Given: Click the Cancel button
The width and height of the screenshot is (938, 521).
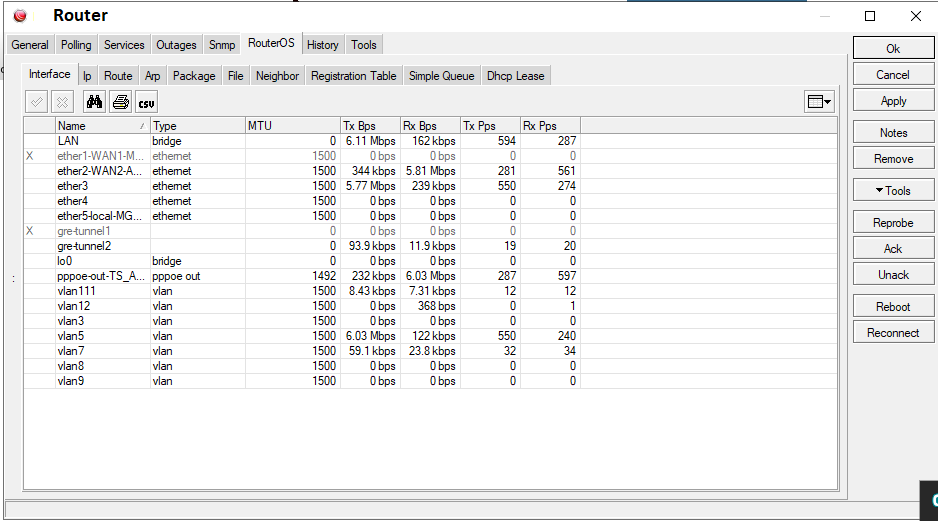Looking at the screenshot, I should pos(893,75).
